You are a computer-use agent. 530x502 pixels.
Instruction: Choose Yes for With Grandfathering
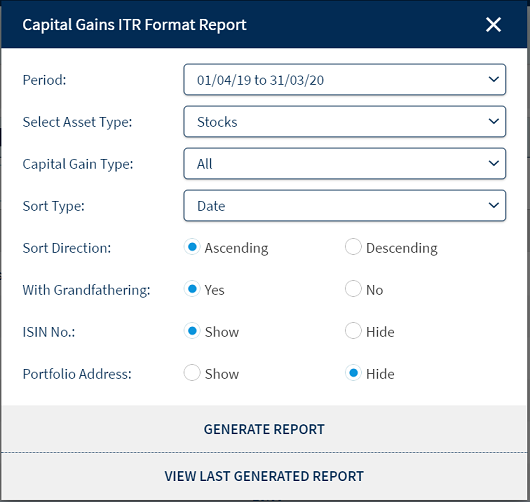[x=192, y=289]
